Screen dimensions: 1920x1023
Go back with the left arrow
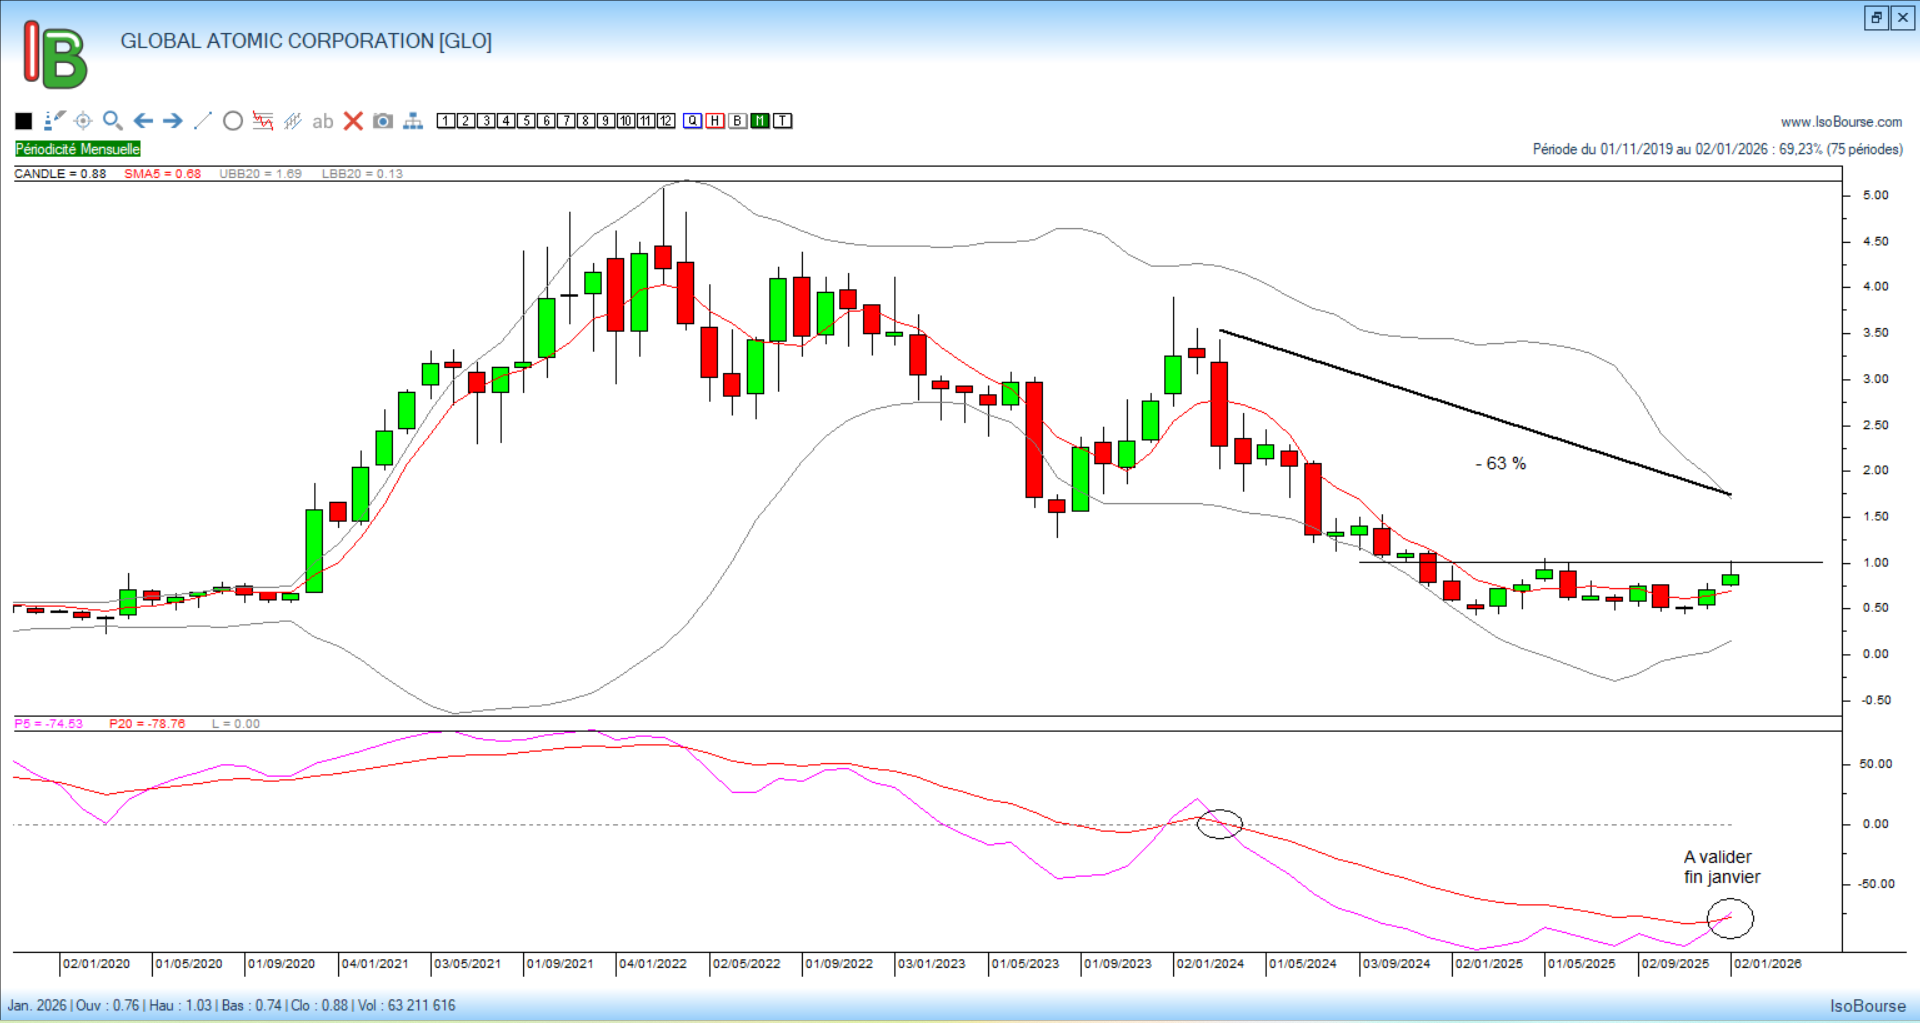pos(143,121)
